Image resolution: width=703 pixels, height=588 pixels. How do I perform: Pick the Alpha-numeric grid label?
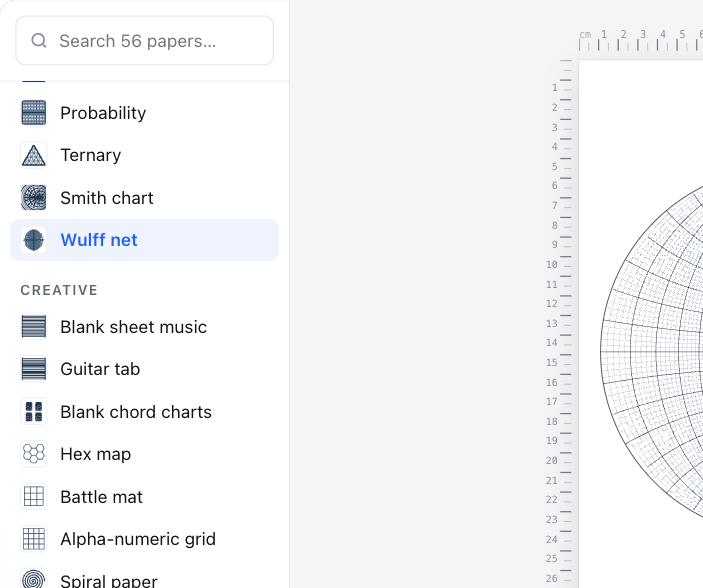[x=138, y=539]
